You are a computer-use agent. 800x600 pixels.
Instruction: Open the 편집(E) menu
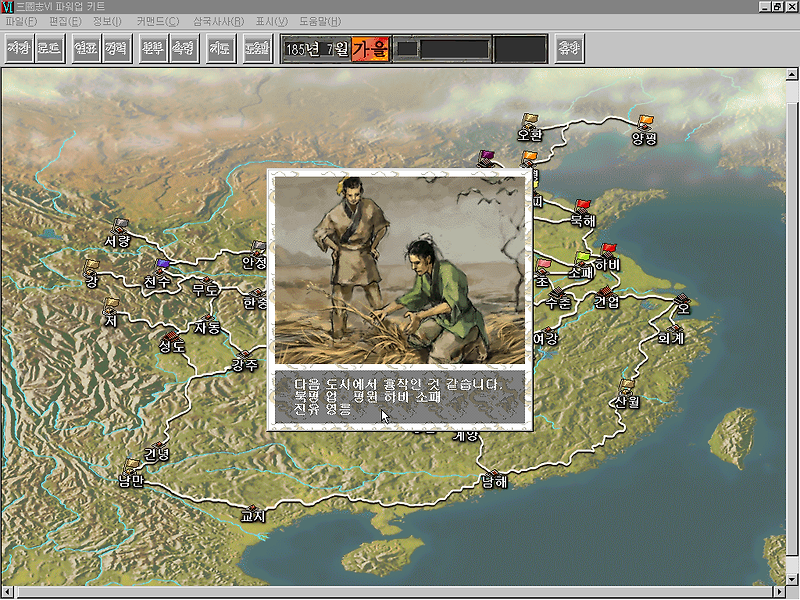coord(65,21)
